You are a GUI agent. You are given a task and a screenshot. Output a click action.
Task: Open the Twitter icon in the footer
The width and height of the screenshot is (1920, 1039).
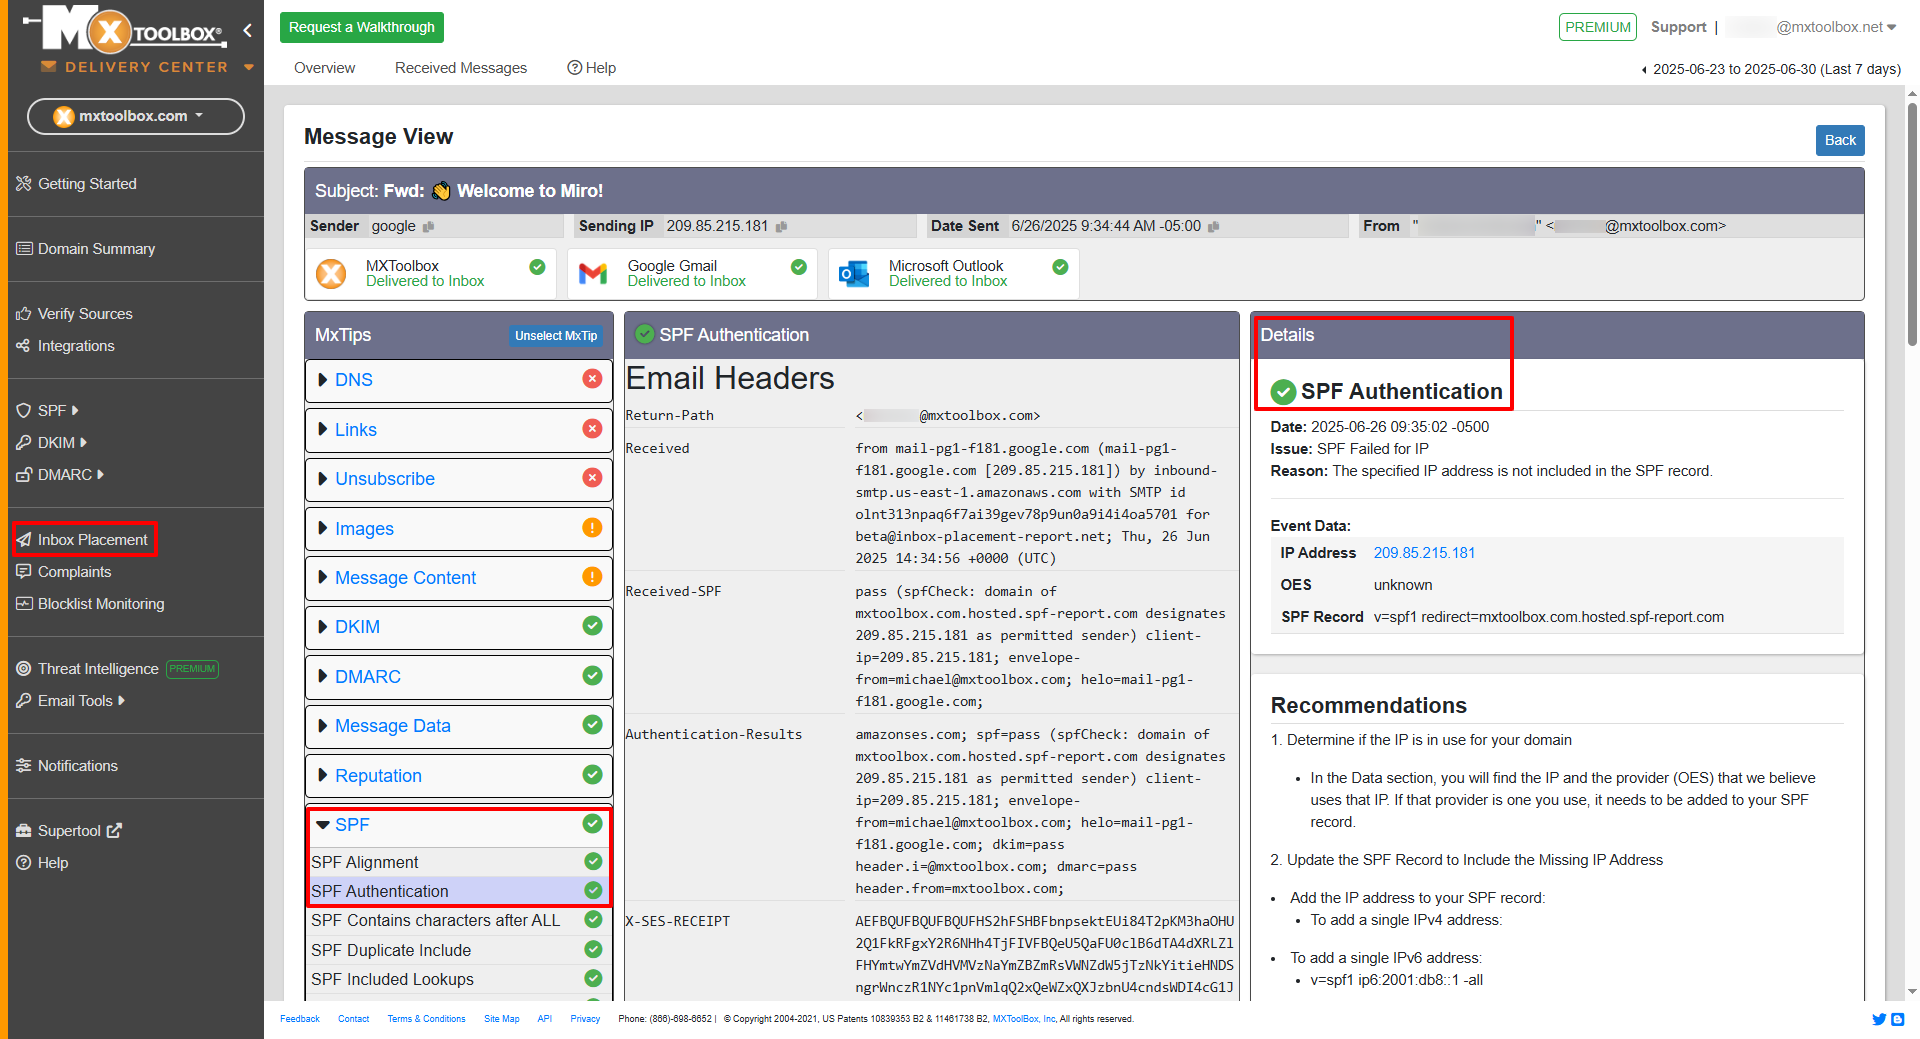(x=1878, y=1019)
